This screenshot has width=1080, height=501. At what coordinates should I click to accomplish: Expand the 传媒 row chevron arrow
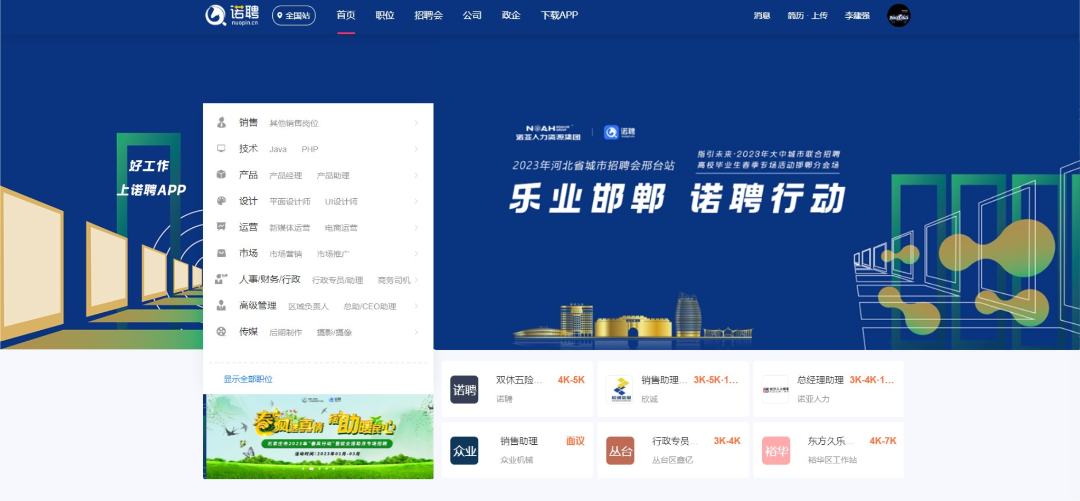tap(416, 332)
